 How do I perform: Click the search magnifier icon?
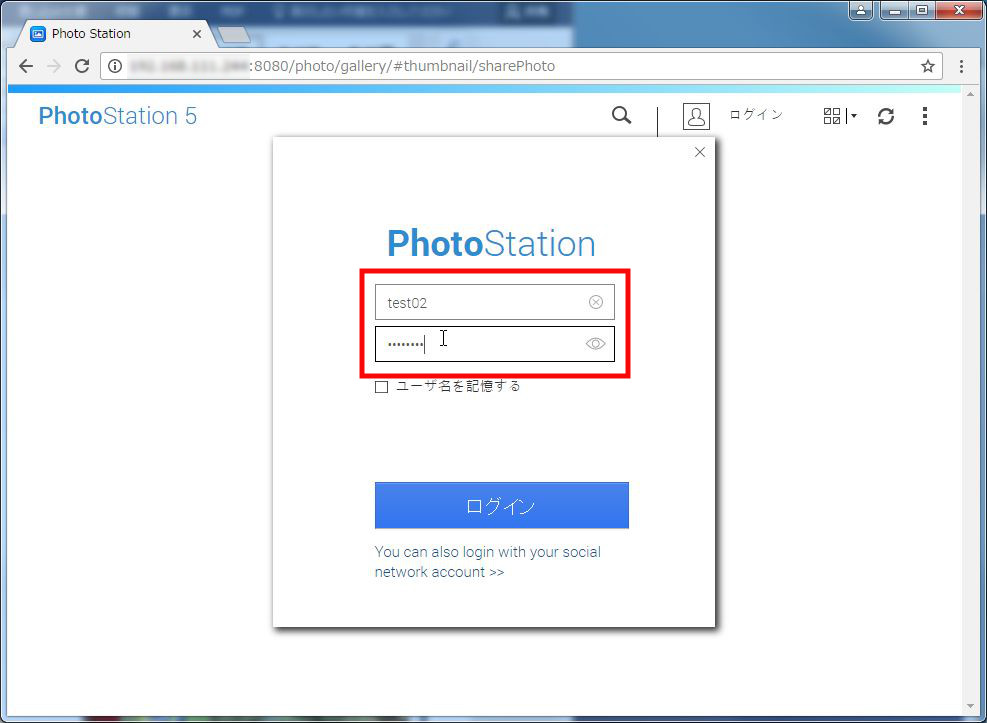[621, 116]
